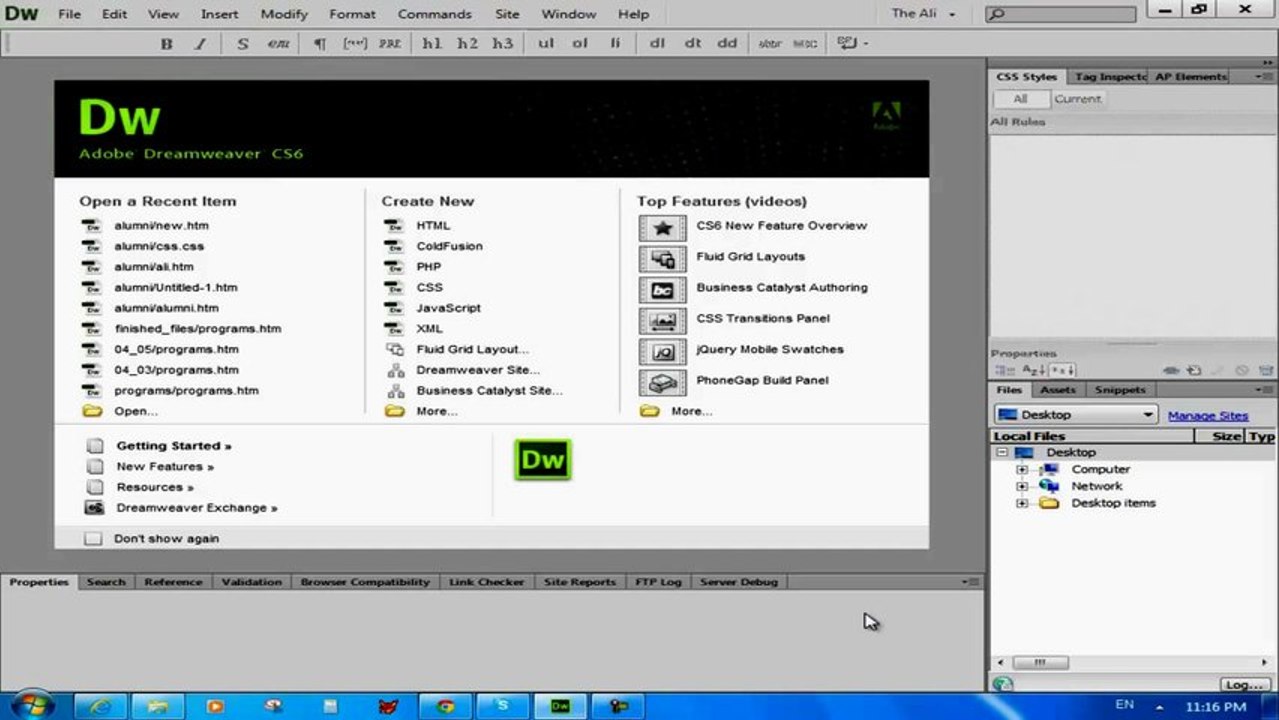1279x720 pixels.
Task: Insert Abbreviation (abbr) tag
Action: coord(769,44)
